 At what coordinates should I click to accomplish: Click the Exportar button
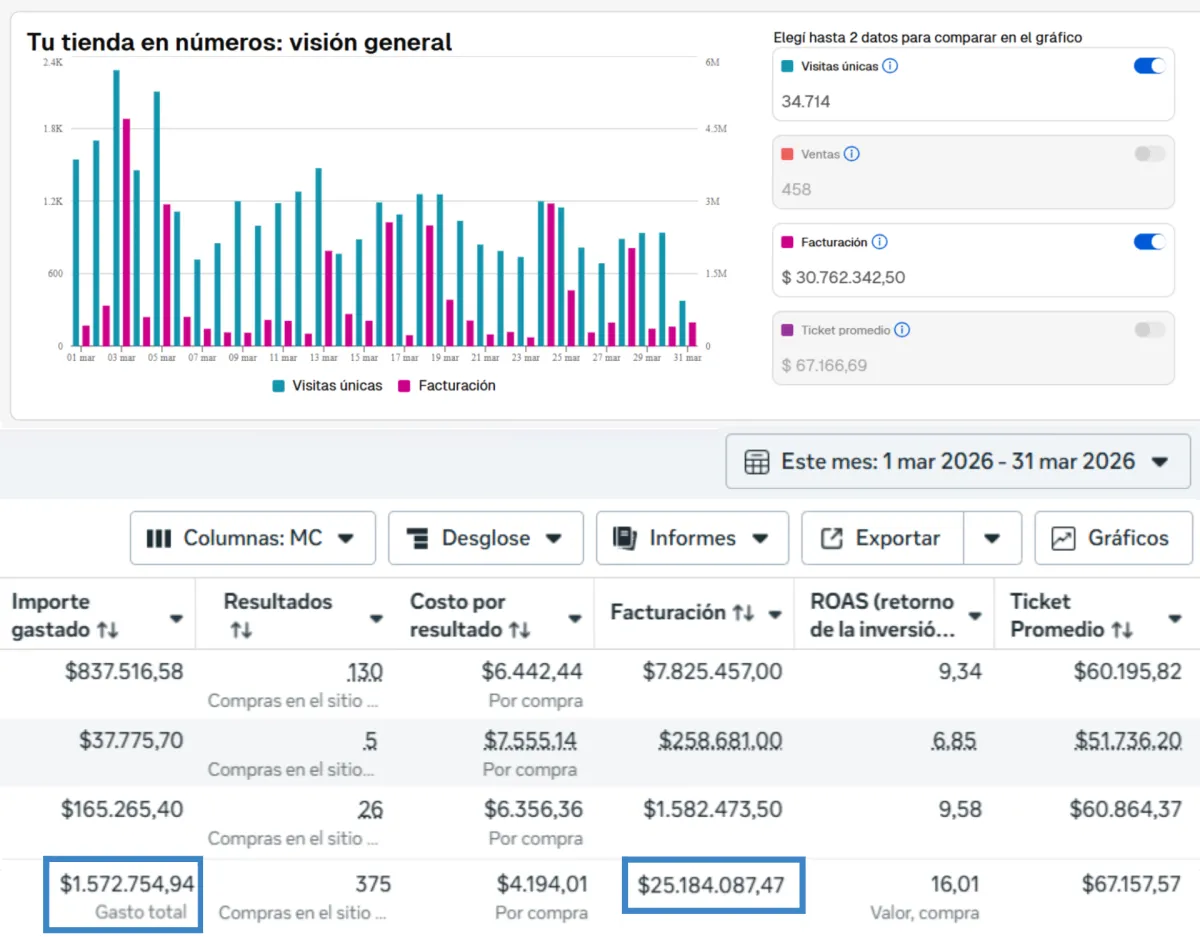pyautogui.click(x=882, y=538)
